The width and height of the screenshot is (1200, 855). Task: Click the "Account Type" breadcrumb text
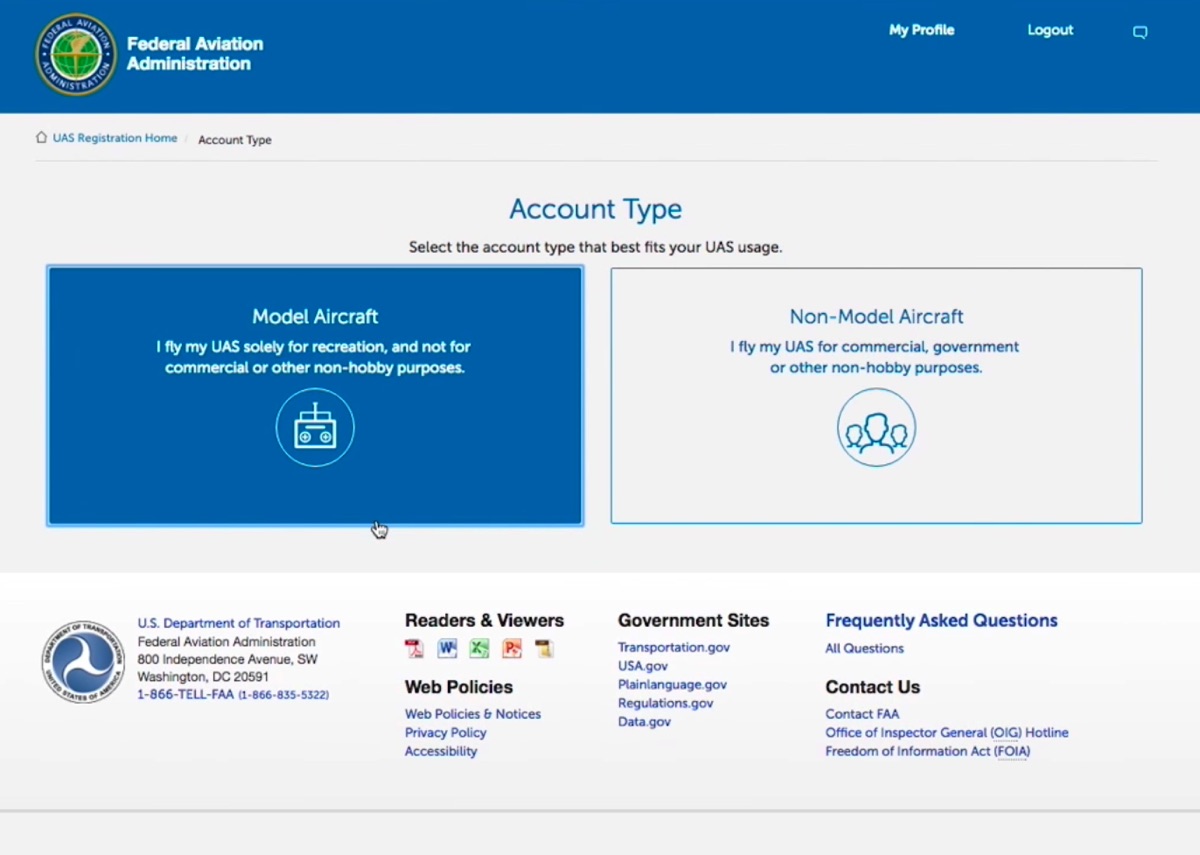coord(235,140)
